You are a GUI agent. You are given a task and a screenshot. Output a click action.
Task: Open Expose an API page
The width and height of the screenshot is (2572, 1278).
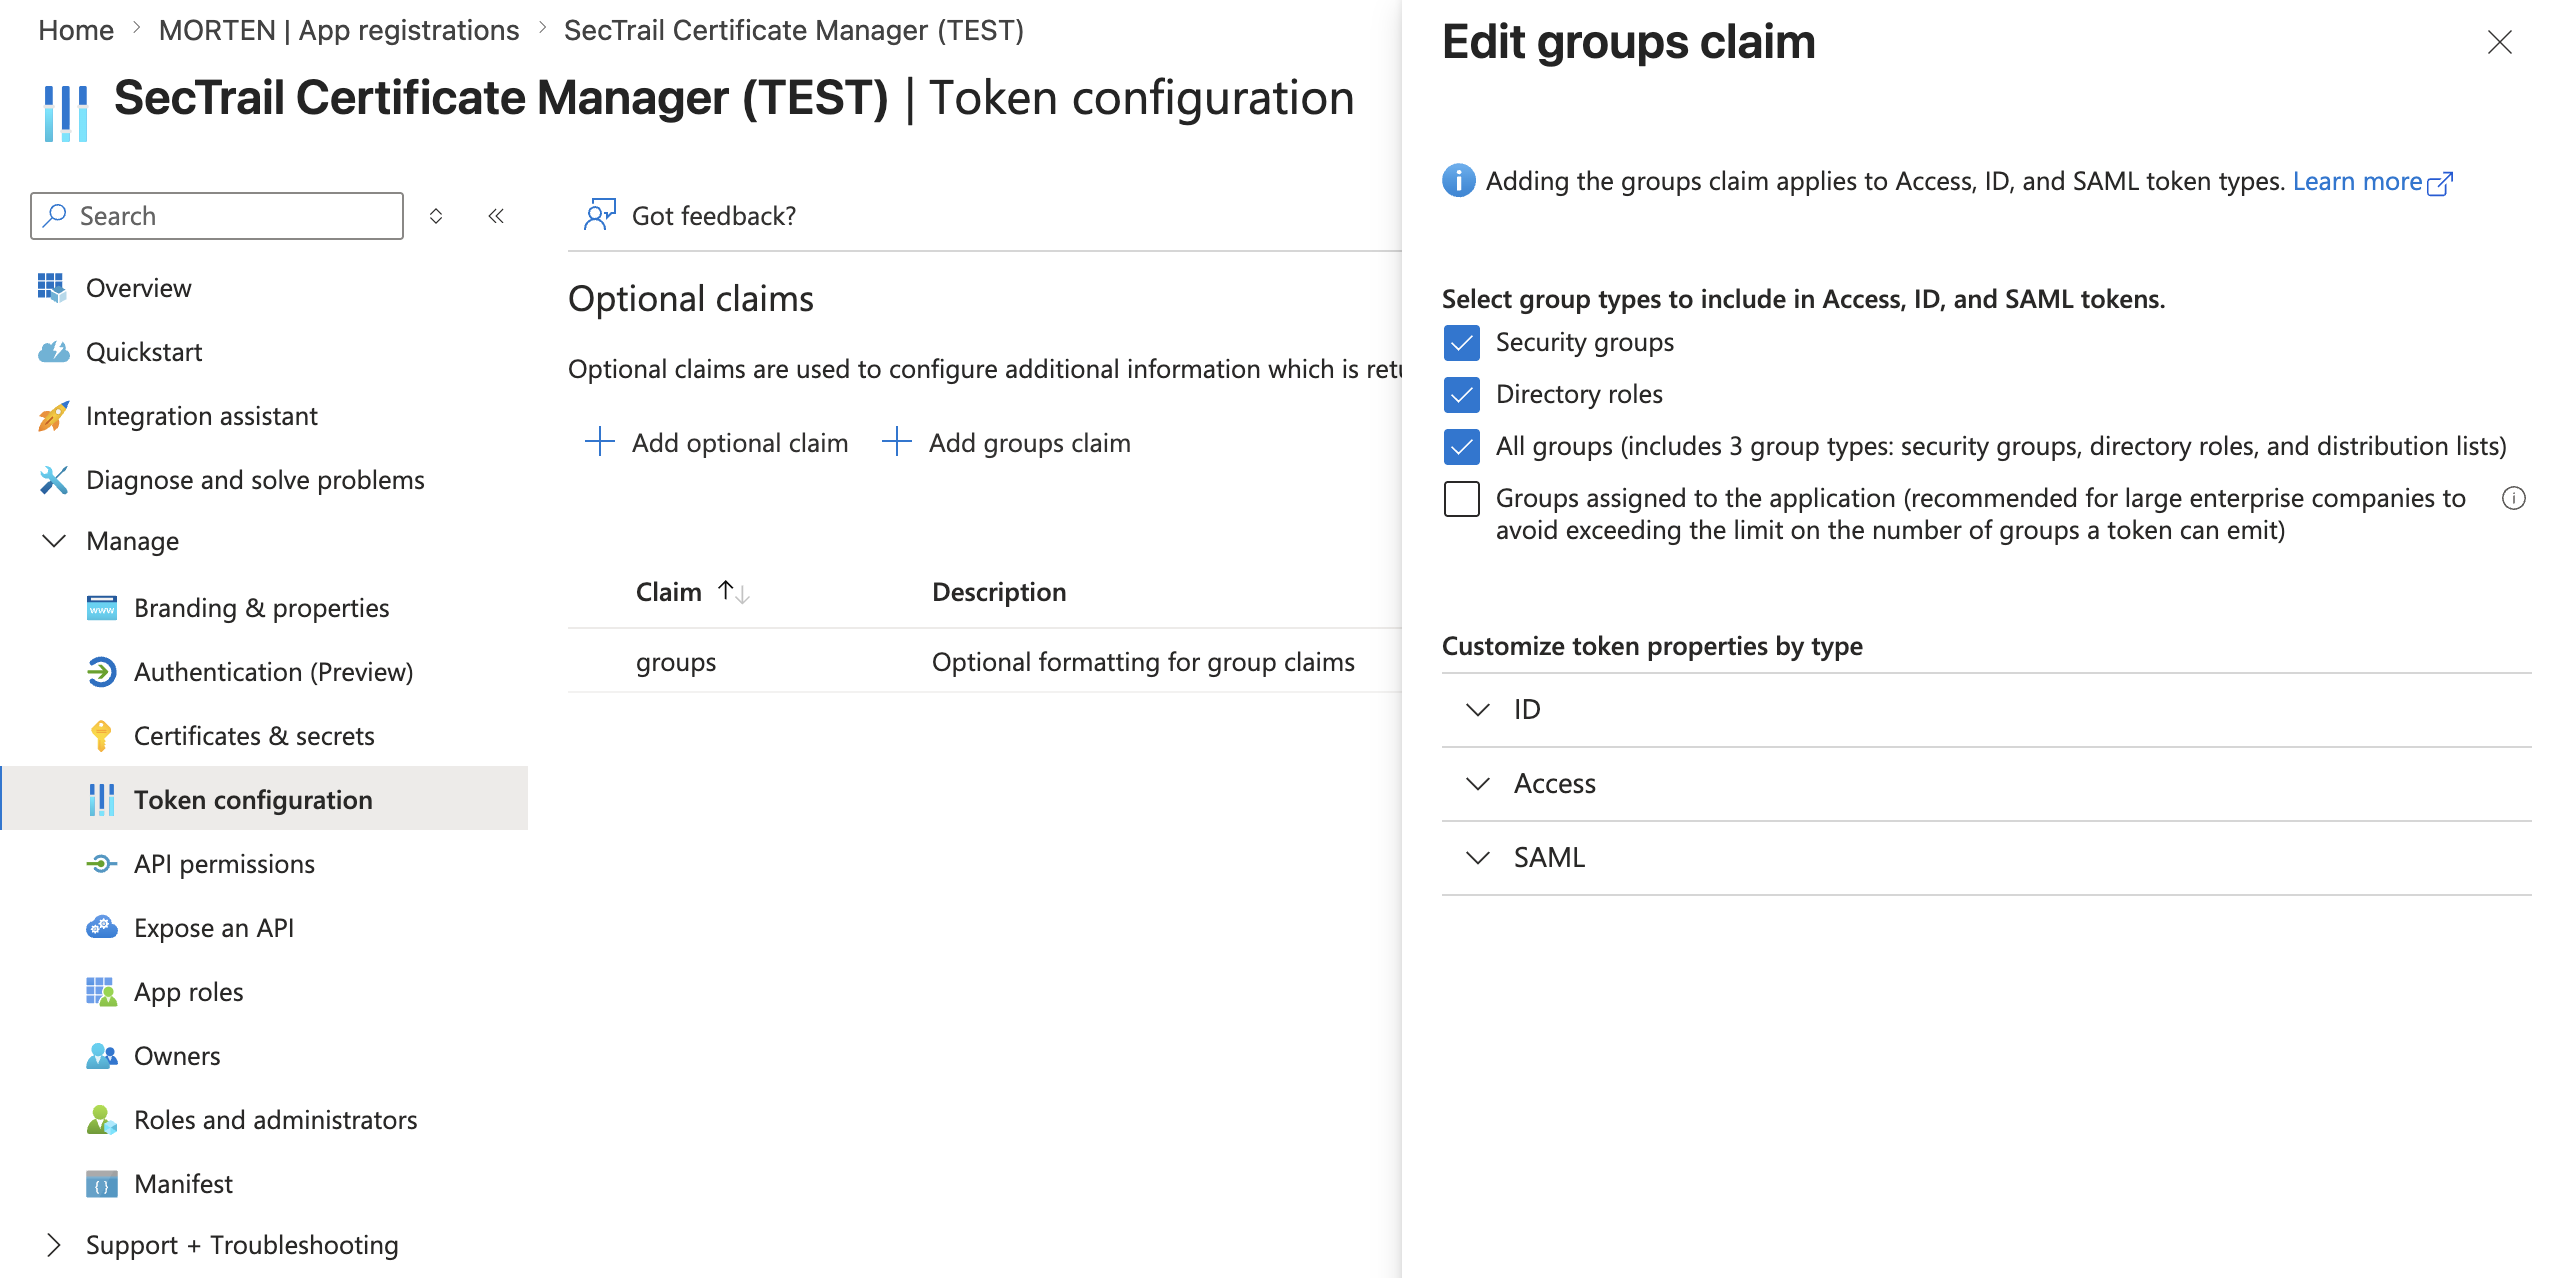(214, 928)
